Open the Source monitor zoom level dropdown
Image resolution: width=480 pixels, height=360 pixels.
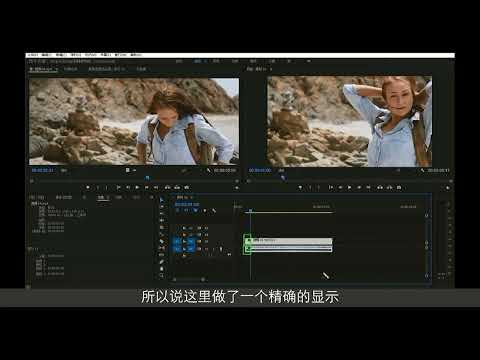[x=64, y=170]
